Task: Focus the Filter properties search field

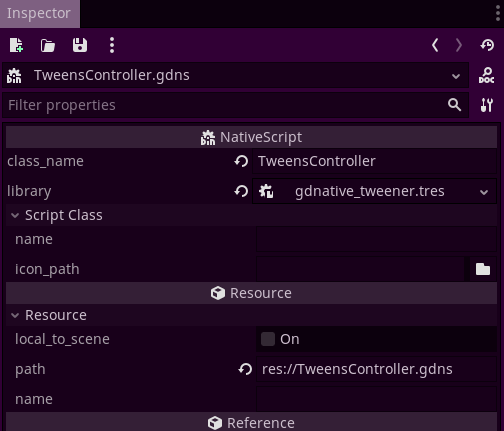Action: [235, 105]
